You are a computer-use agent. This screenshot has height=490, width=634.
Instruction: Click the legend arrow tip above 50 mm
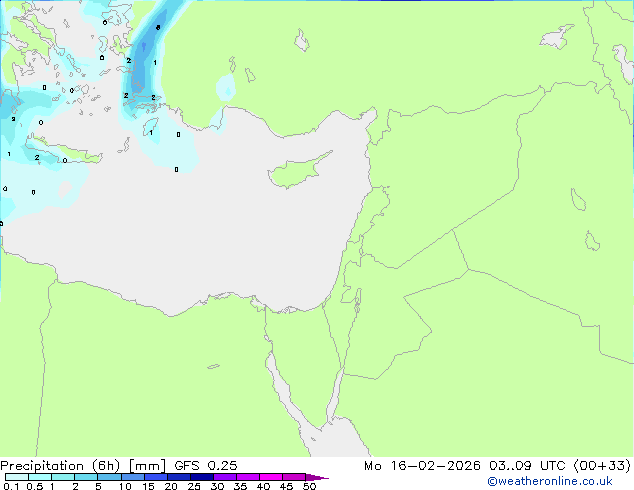317,477
